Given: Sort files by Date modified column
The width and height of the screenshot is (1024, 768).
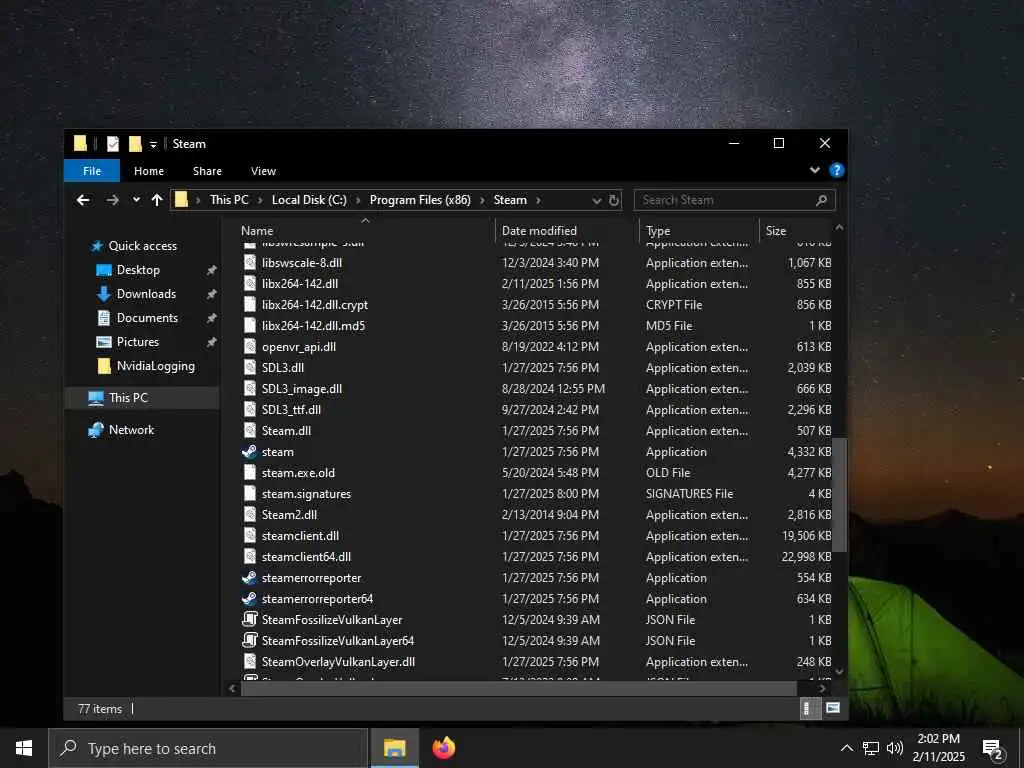Looking at the screenshot, I should point(567,231).
